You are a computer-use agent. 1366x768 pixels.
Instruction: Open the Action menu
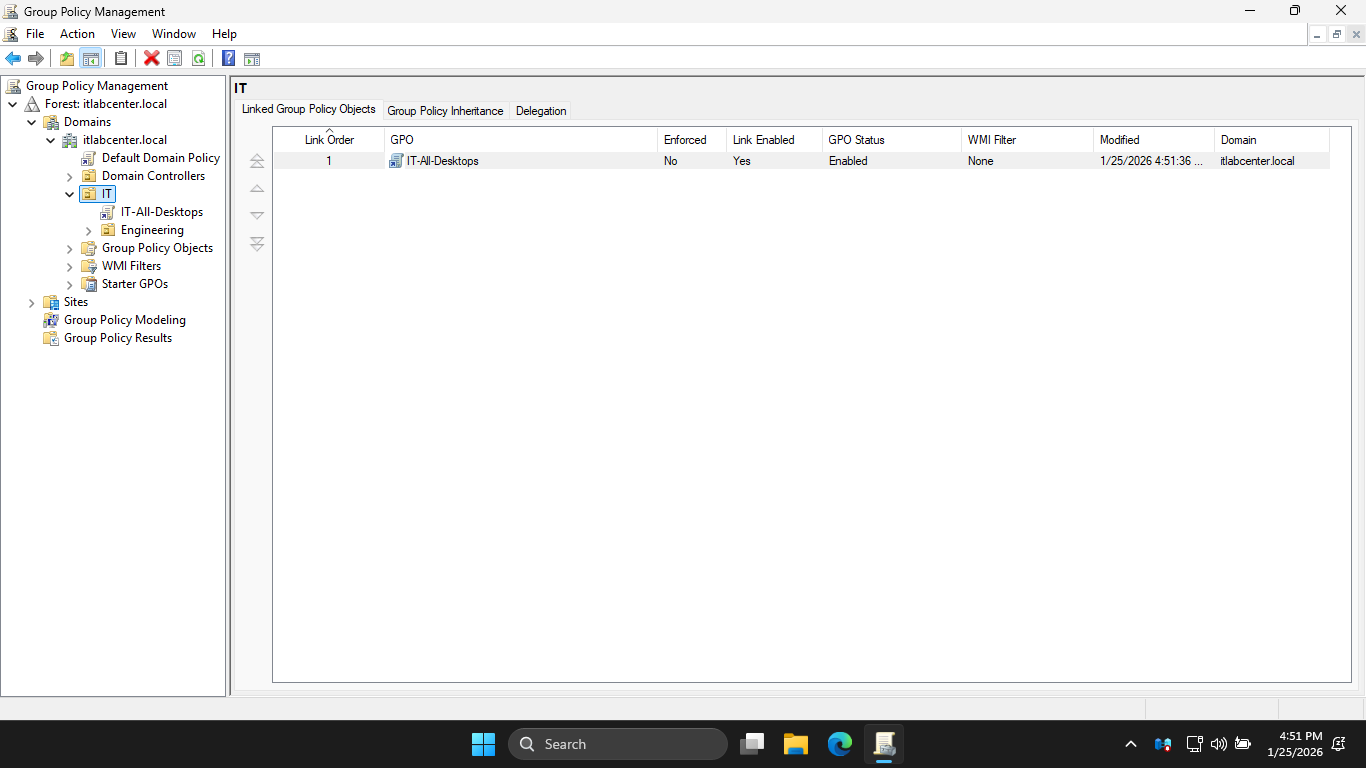point(77,34)
